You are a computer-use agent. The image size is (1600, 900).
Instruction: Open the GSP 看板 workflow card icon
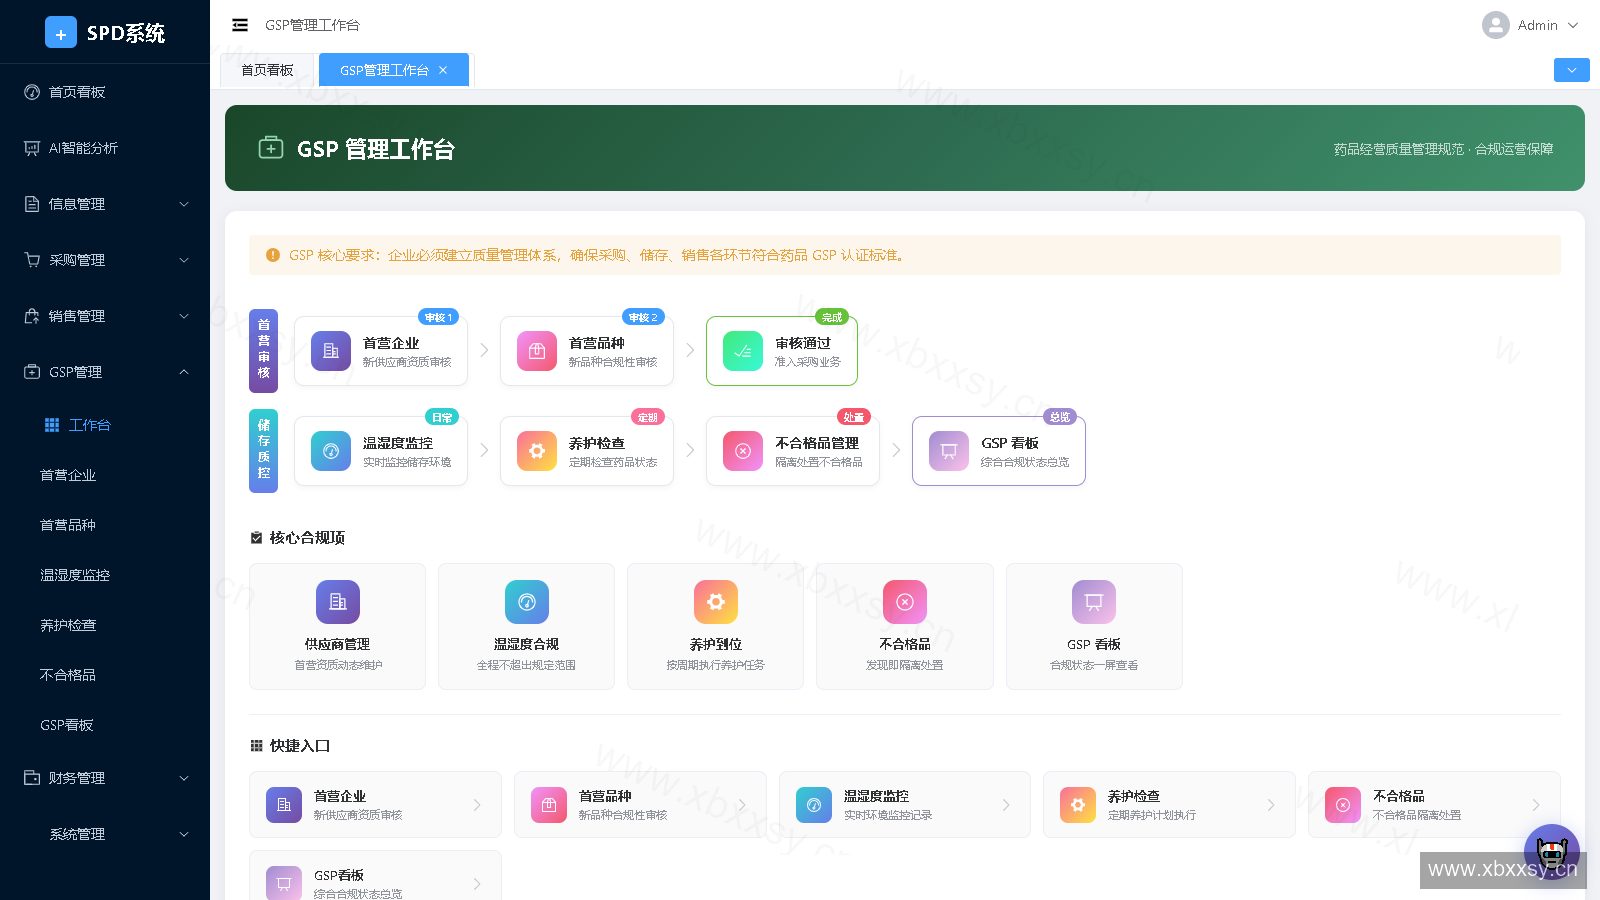(949, 451)
